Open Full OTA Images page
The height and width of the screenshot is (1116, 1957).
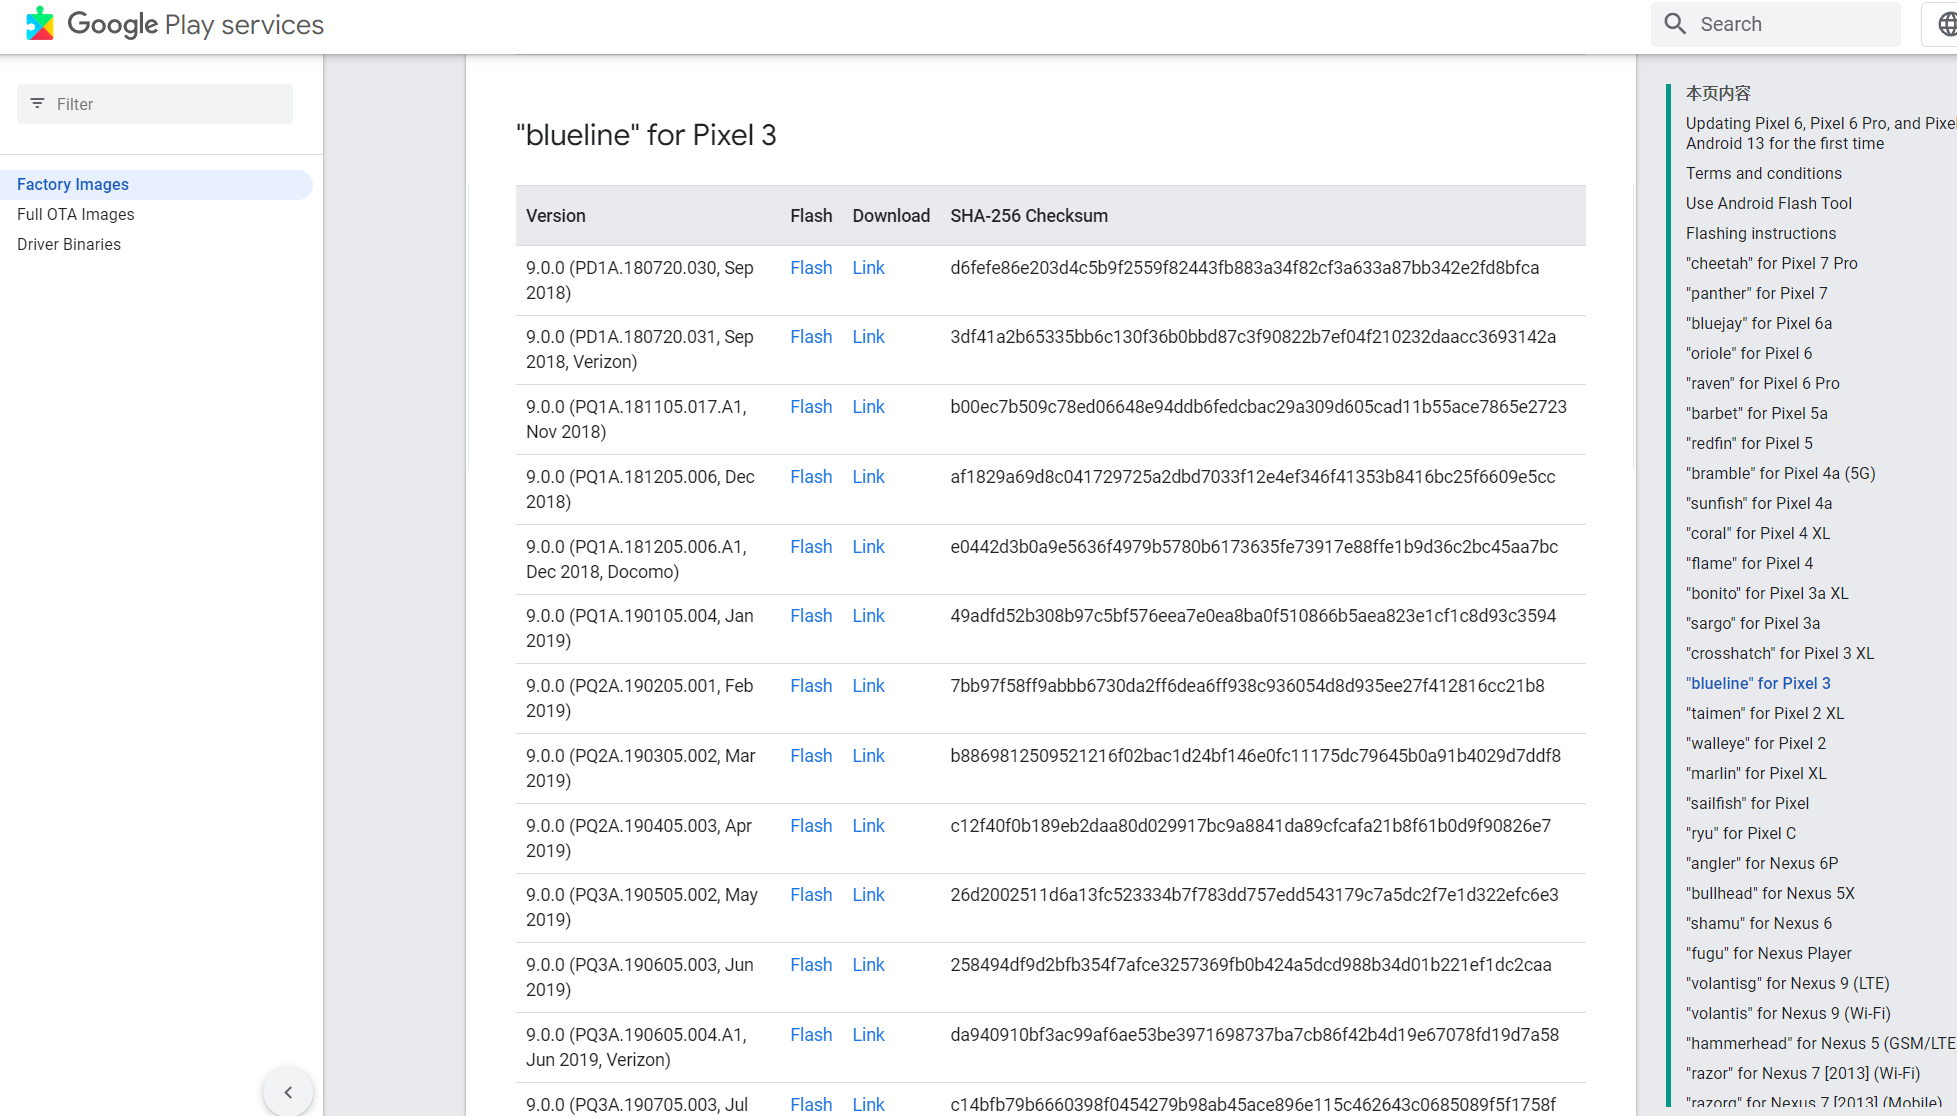tap(76, 214)
